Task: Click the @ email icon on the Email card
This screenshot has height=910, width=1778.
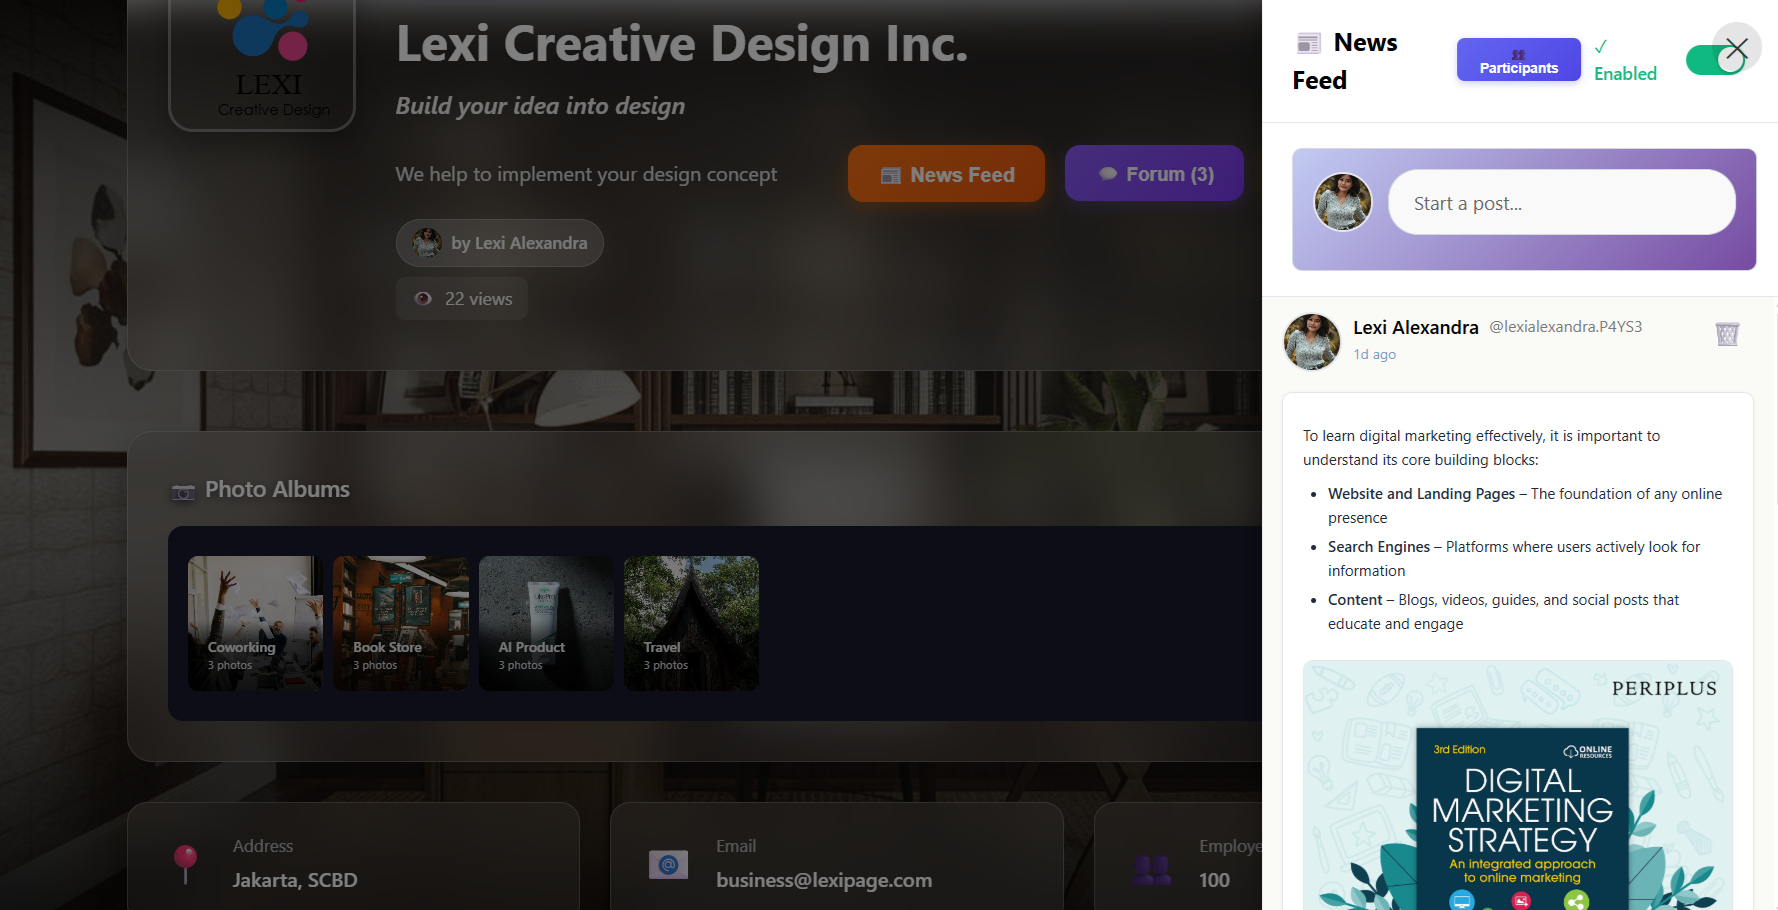Action: pos(670,863)
